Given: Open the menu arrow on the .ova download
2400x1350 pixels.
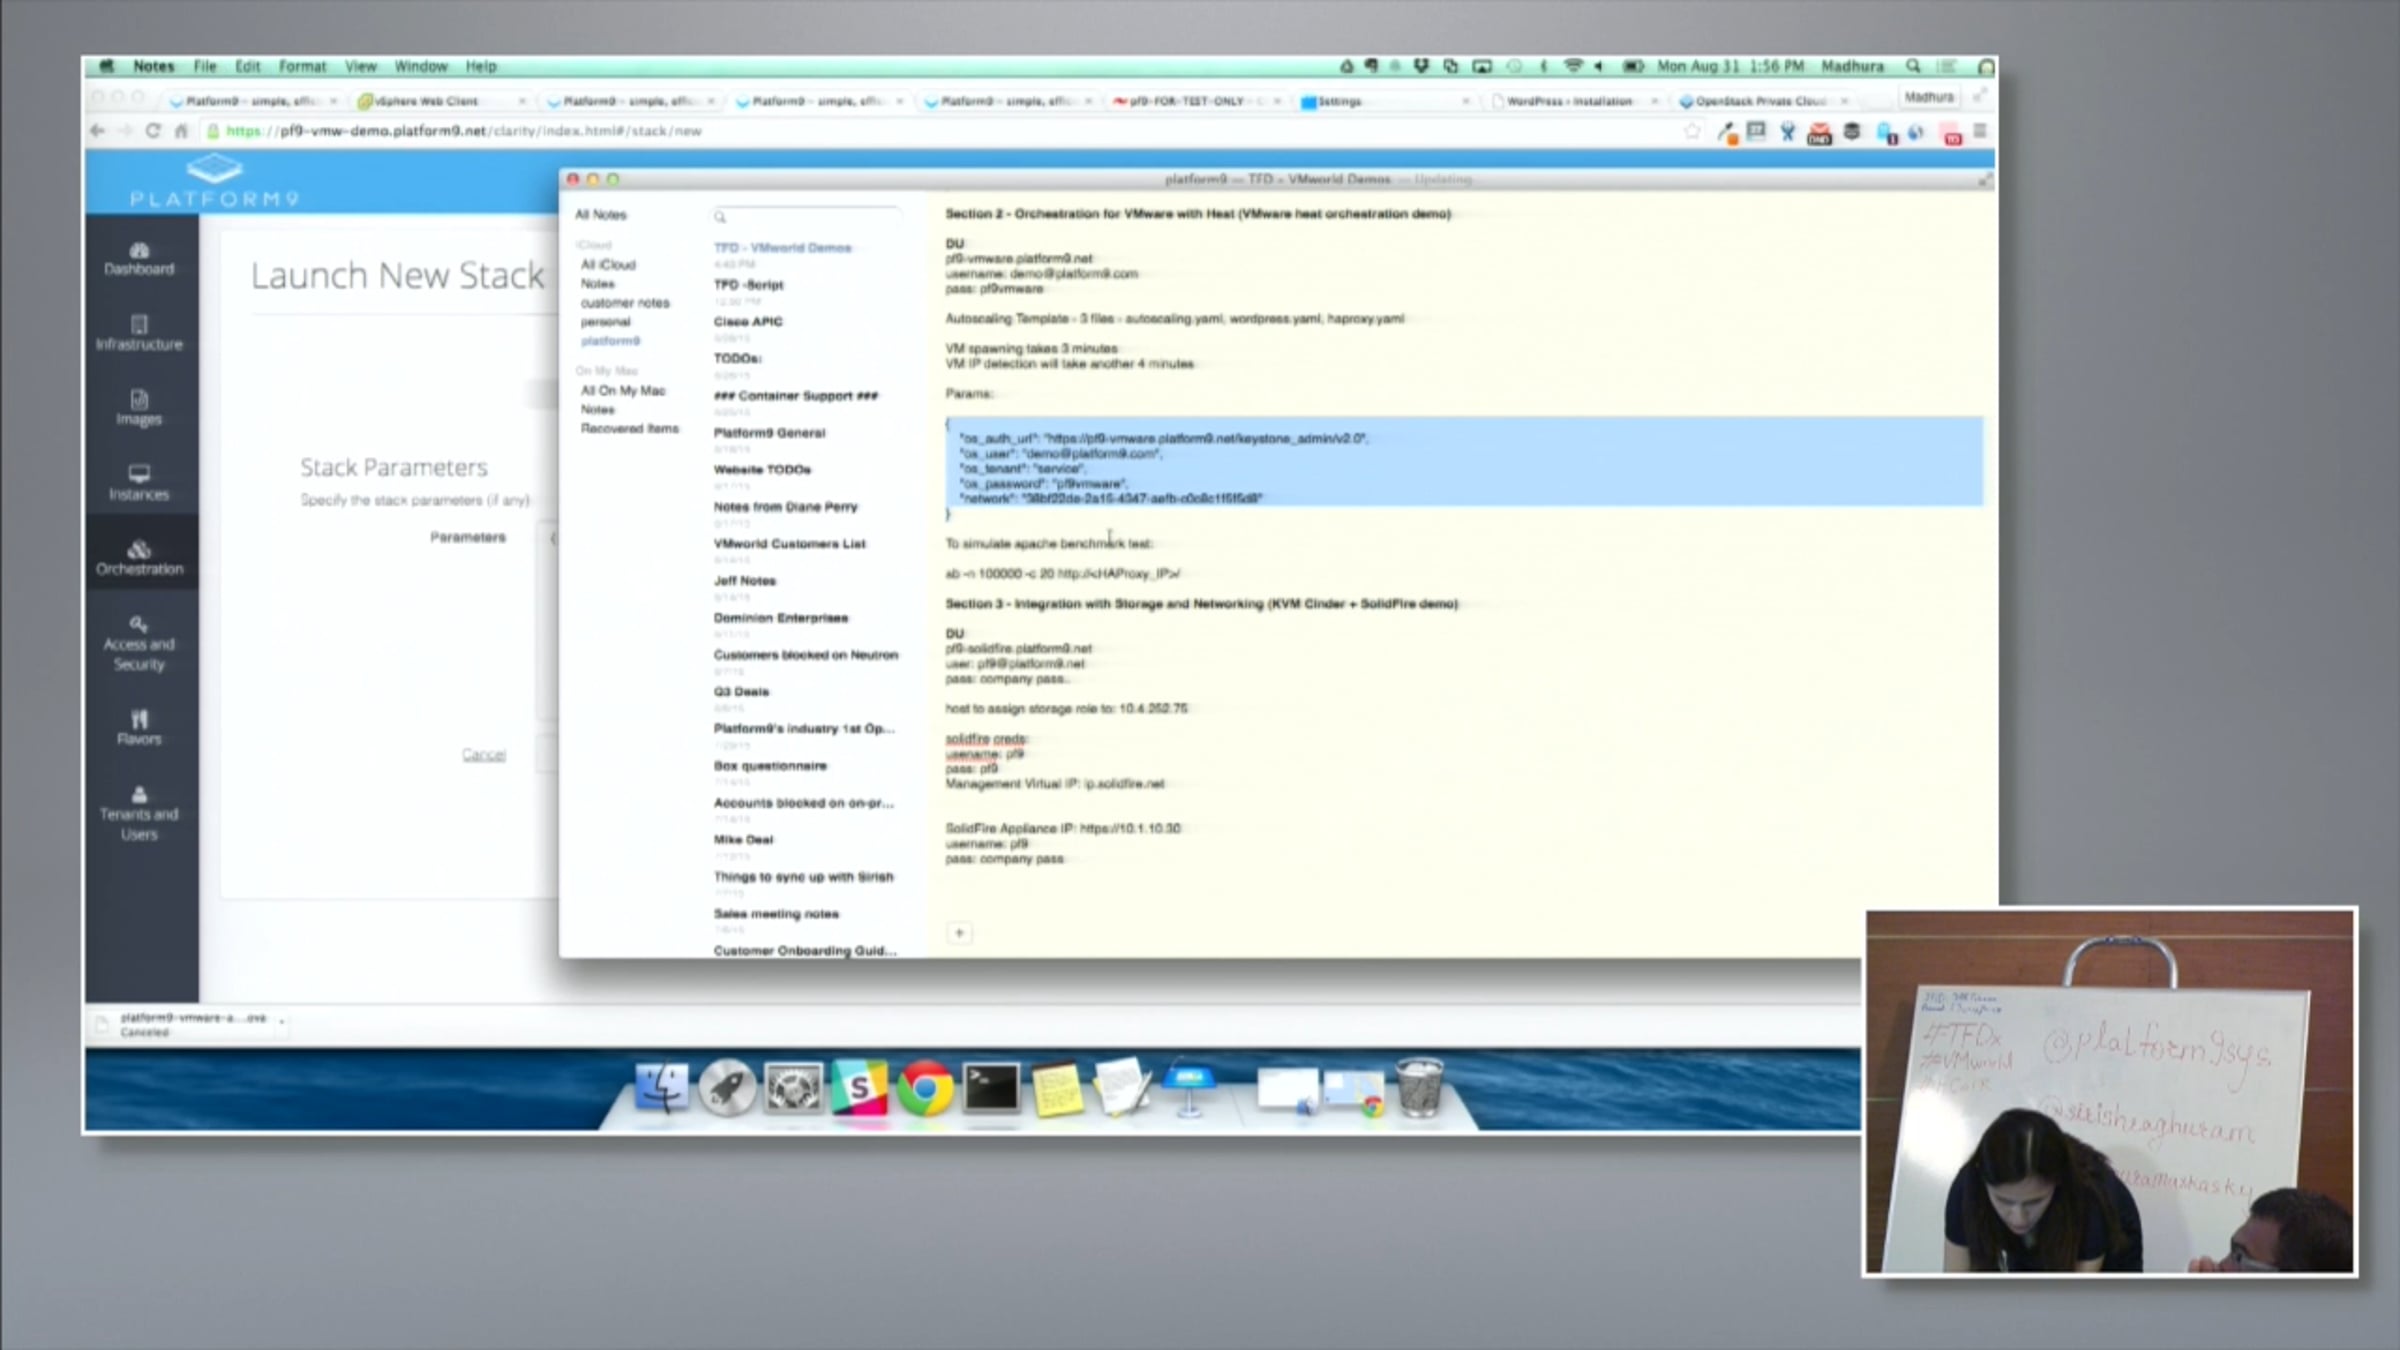Looking at the screenshot, I should pos(282,1022).
